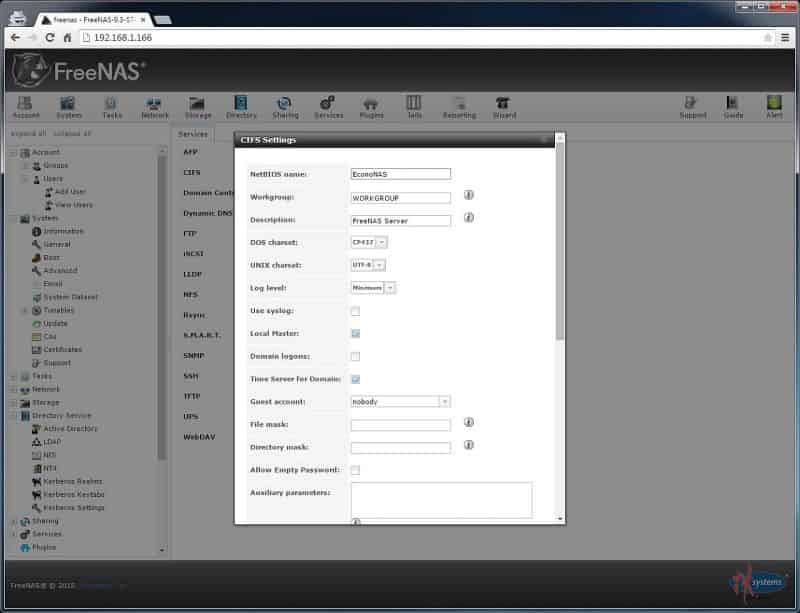Image resolution: width=800 pixels, height=613 pixels.
Task: Launch the Wizard from the toolbar
Action: 504,106
